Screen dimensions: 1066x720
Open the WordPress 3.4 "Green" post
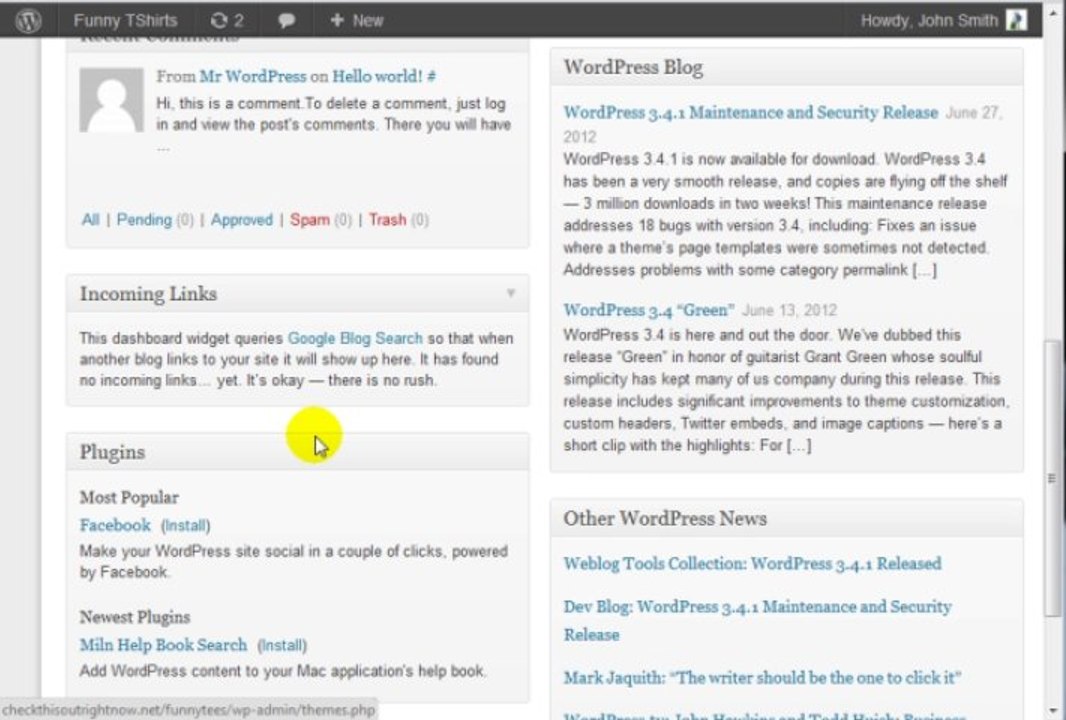649,310
